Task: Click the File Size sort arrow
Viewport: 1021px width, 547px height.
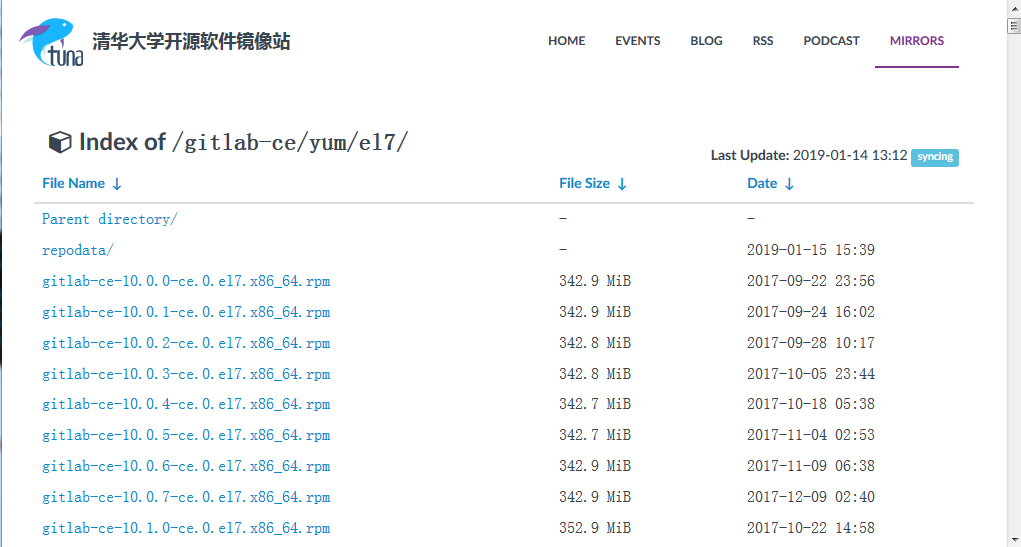Action: click(x=622, y=184)
